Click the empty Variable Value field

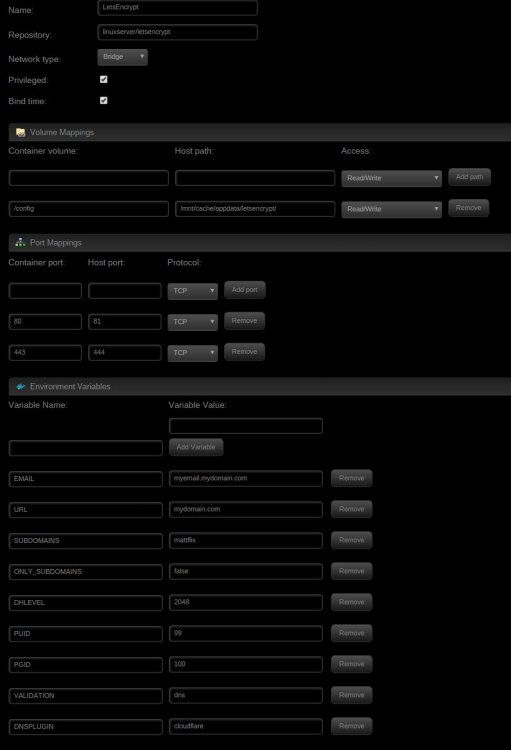pyautogui.click(x=246, y=426)
